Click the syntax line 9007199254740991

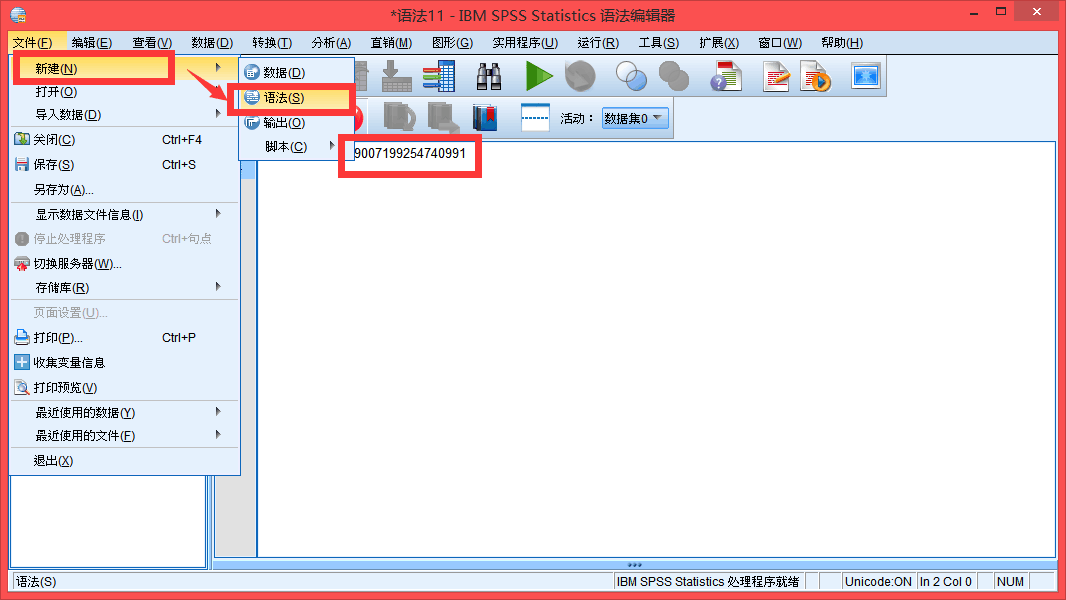click(410, 154)
